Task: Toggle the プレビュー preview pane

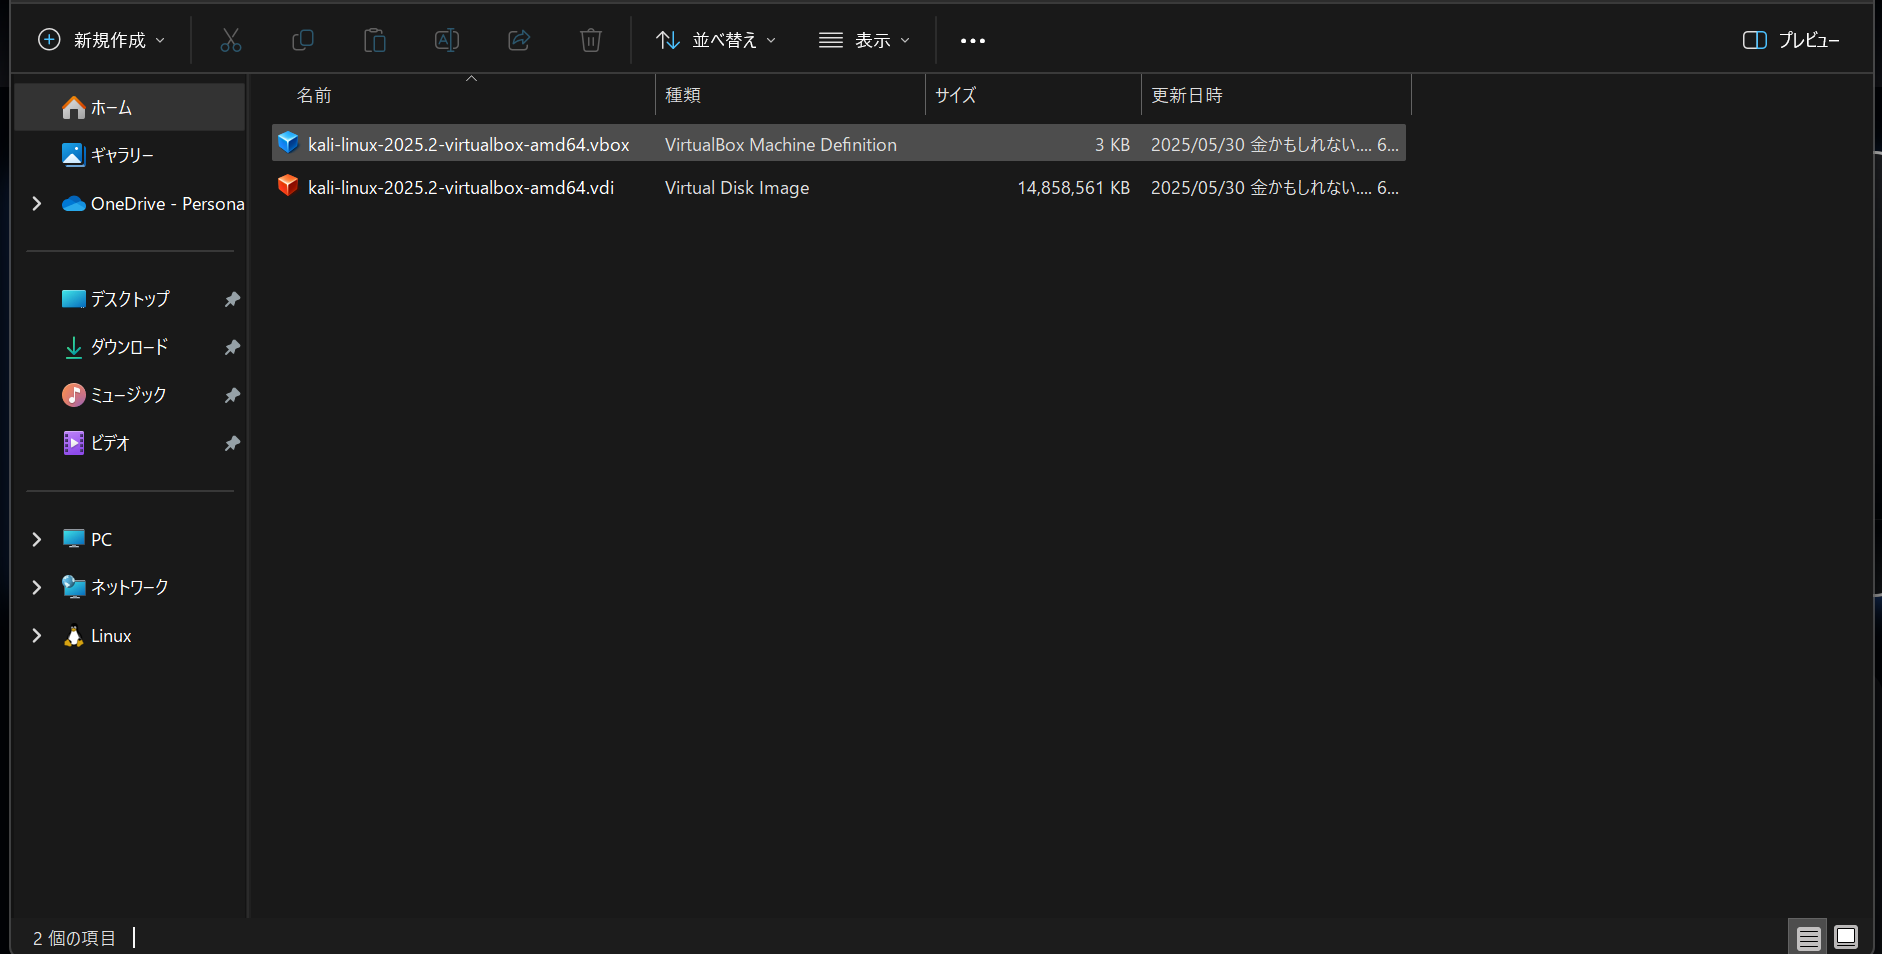Action: click(1791, 40)
